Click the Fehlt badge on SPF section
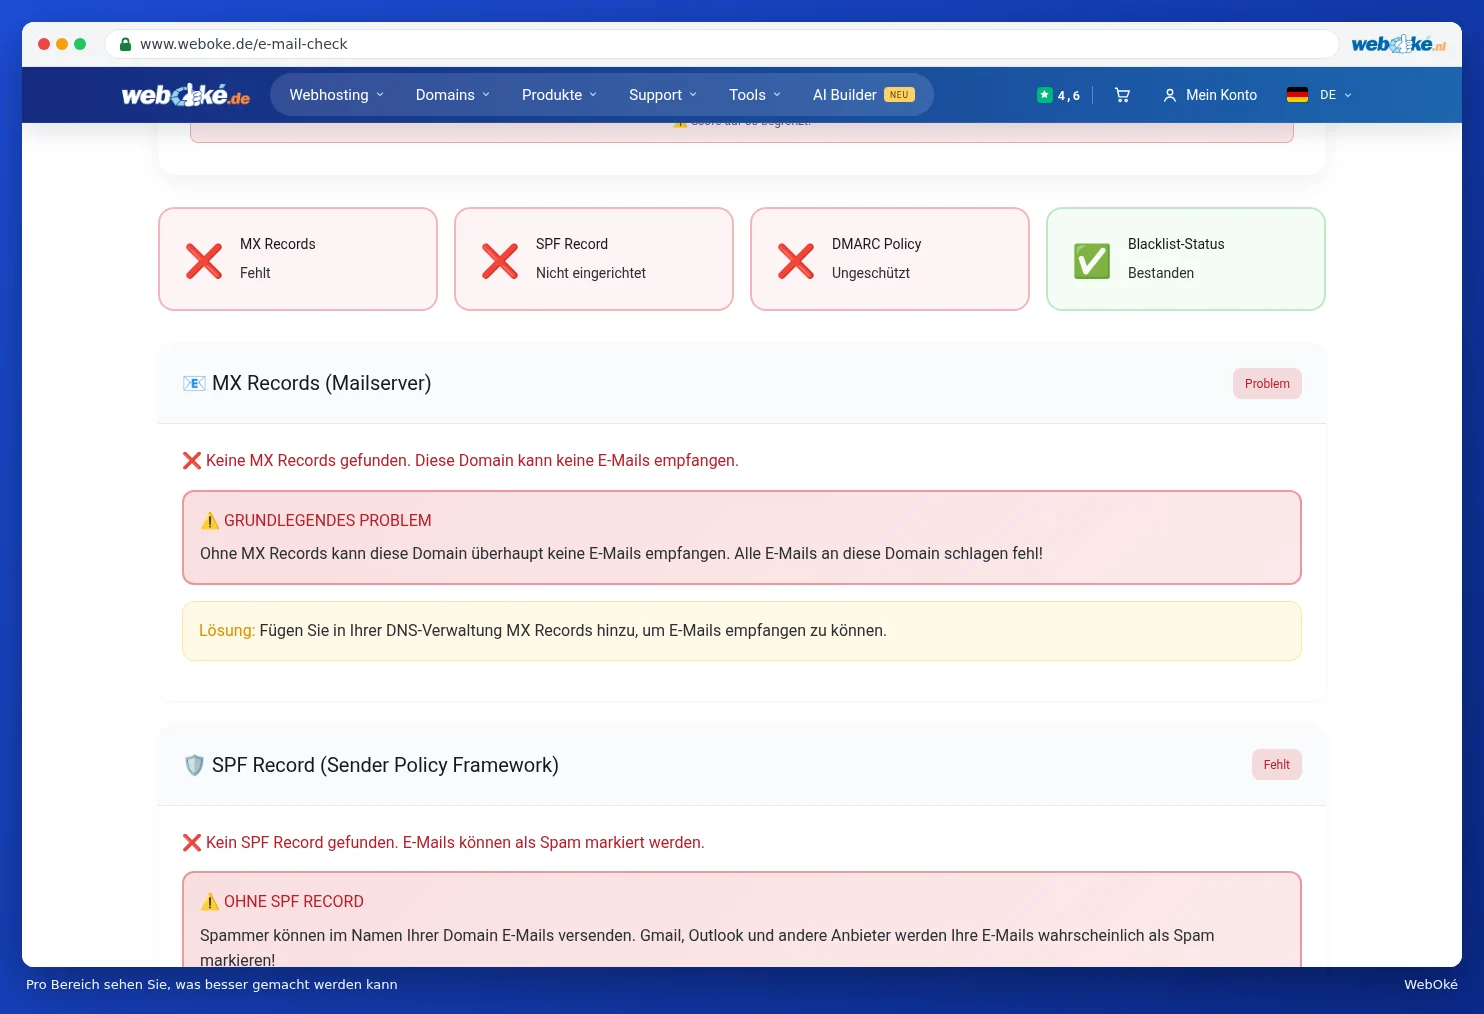This screenshot has width=1484, height=1014. [x=1276, y=765]
